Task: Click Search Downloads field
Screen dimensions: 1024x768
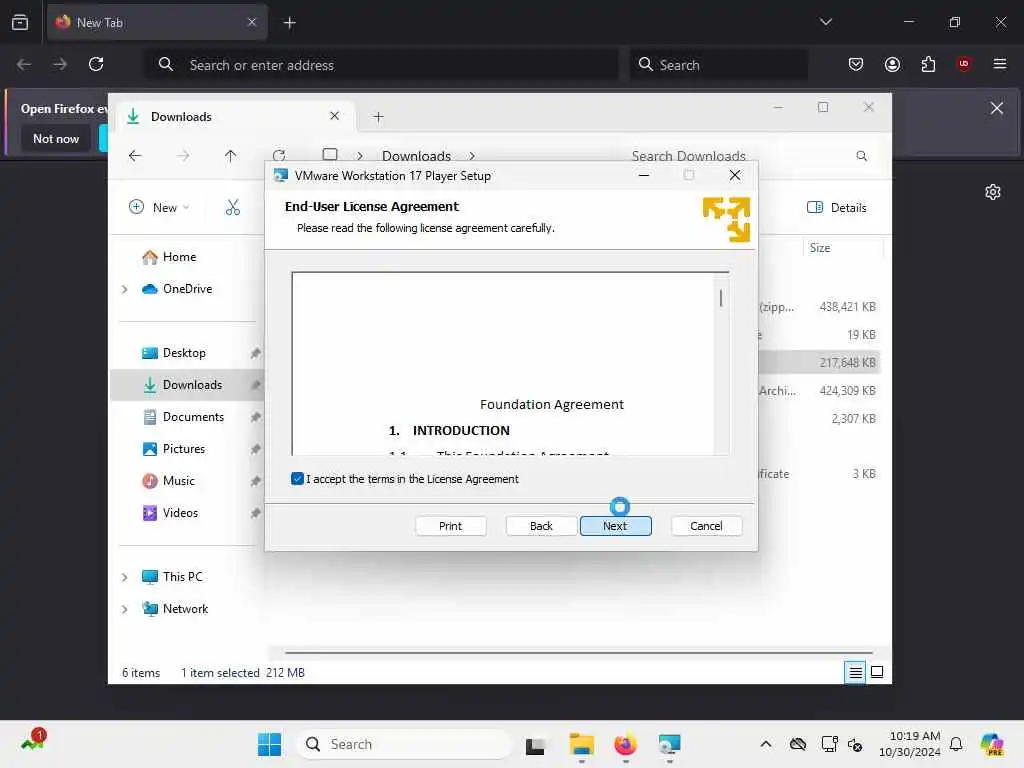Action: pyautogui.click(x=688, y=156)
